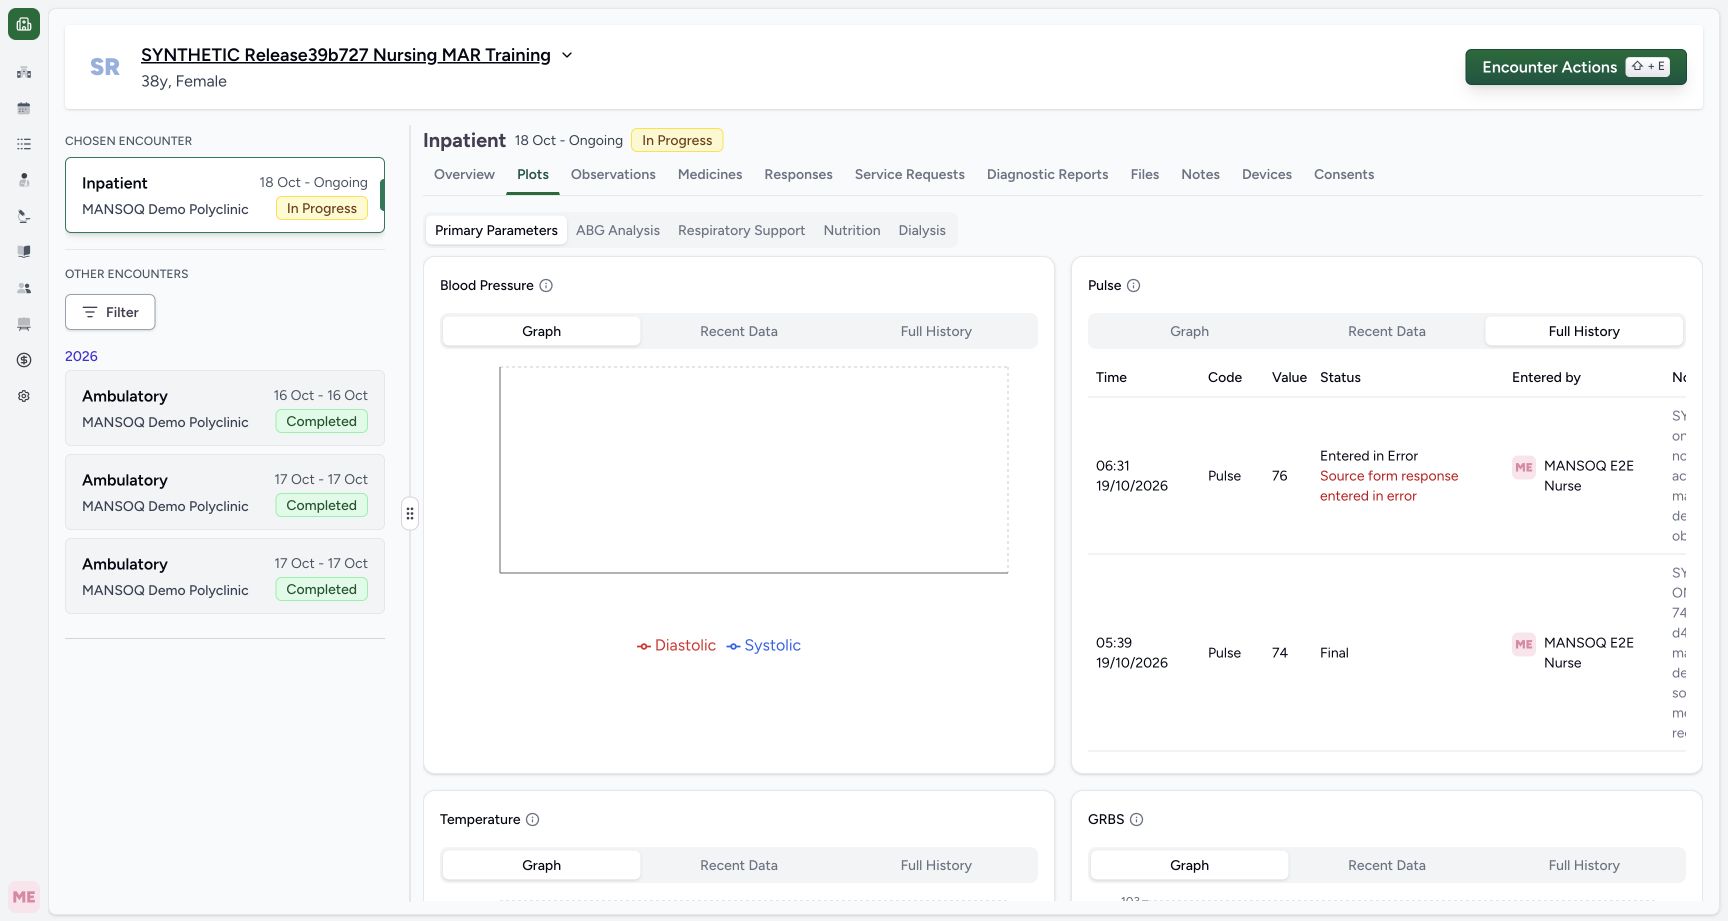
Task: Switch Temperature view to Full History
Action: 936,865
